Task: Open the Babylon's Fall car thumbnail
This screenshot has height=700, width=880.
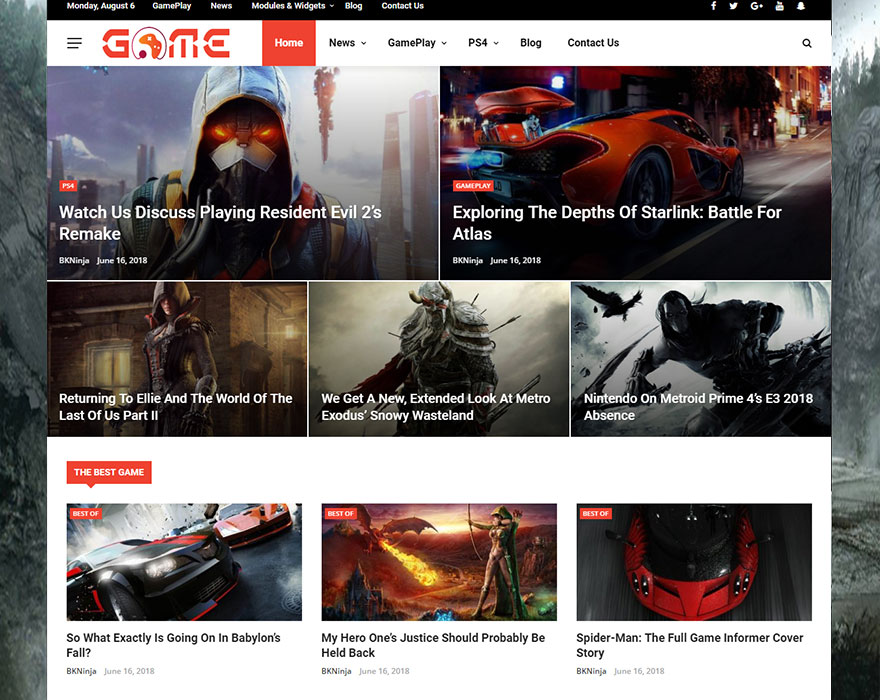Action: [x=184, y=562]
